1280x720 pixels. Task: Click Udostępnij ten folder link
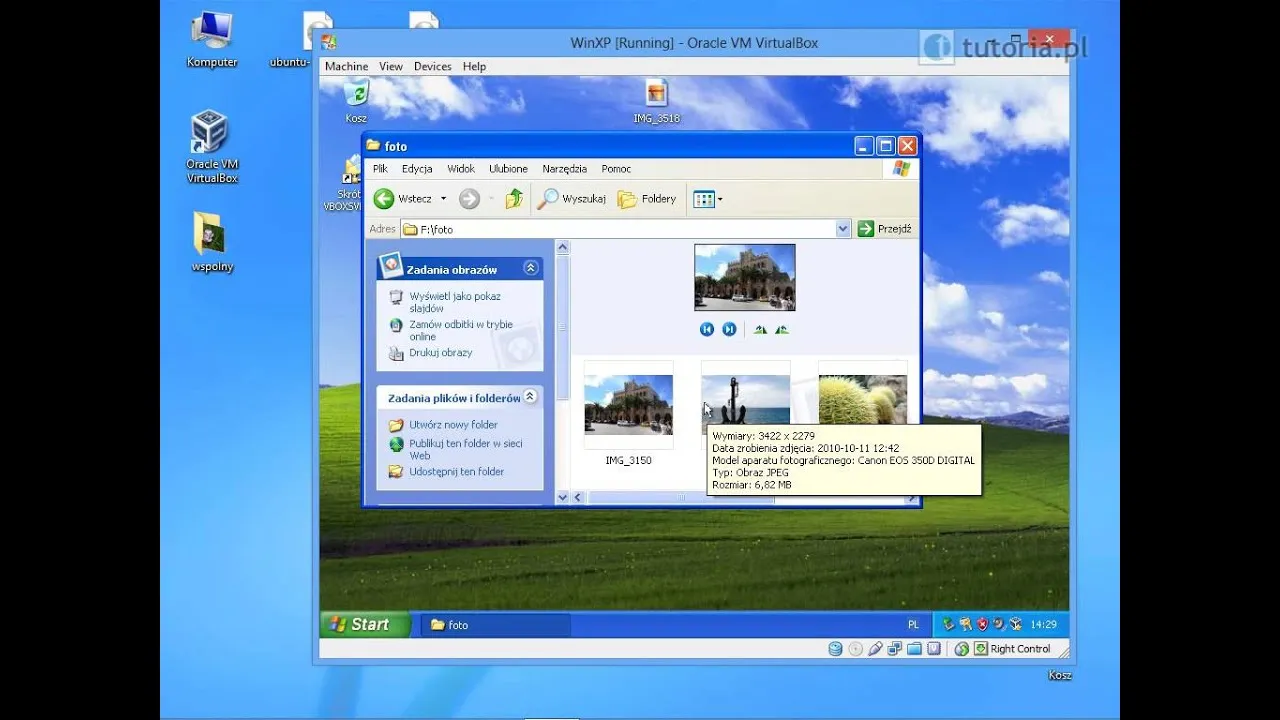456,472
